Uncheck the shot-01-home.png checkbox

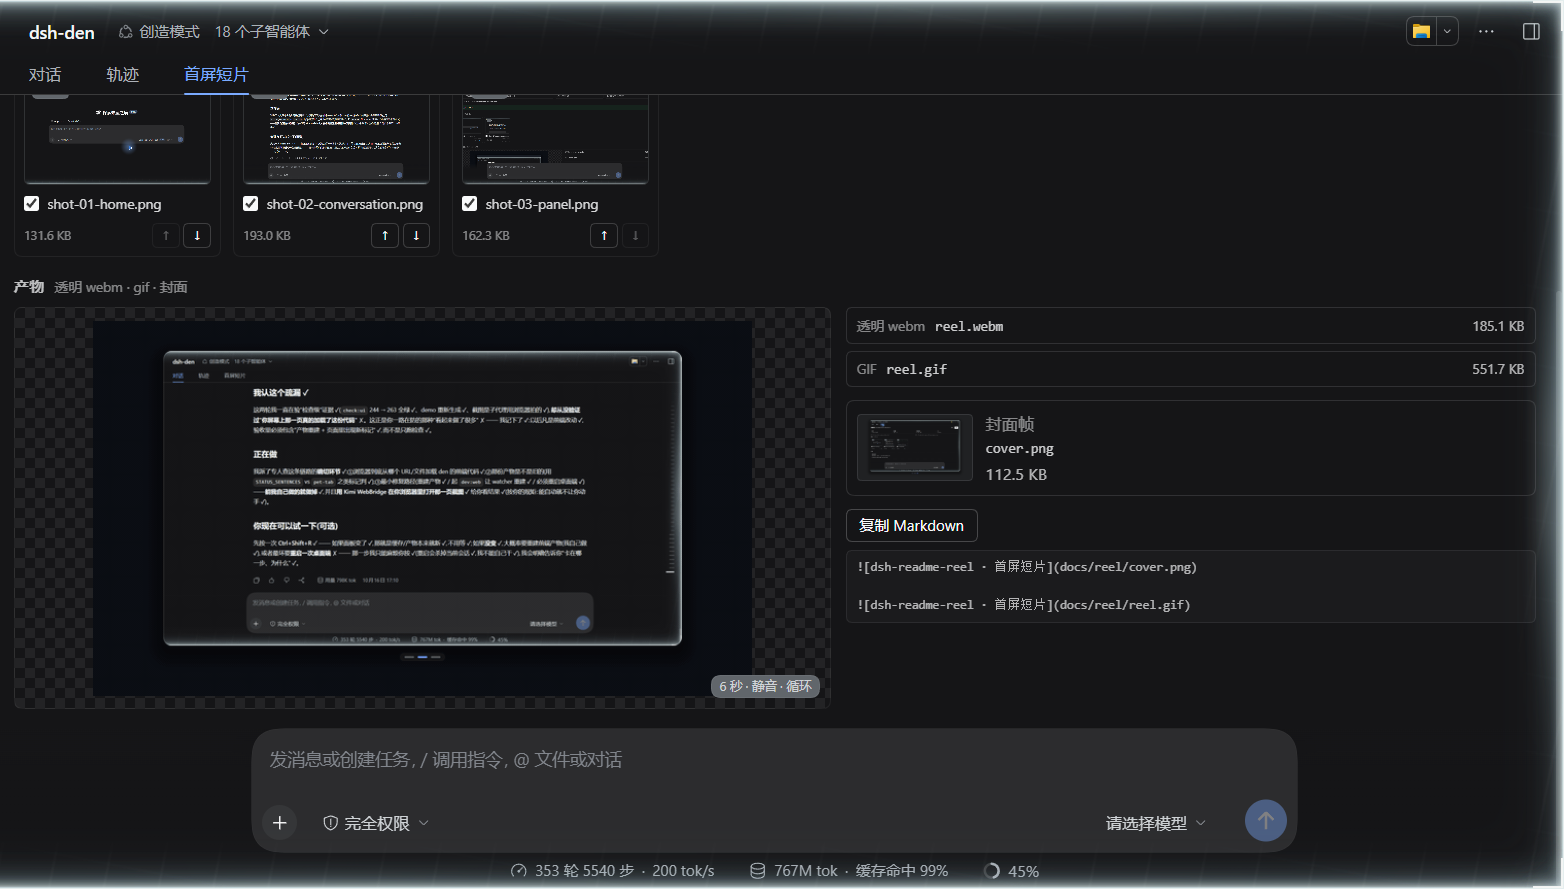pyautogui.click(x=32, y=204)
